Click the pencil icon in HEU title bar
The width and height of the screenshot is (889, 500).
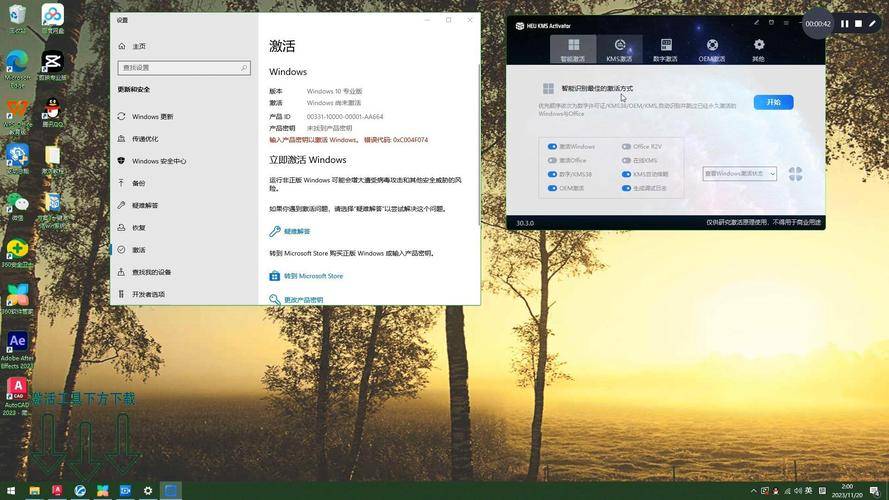tap(756, 23)
